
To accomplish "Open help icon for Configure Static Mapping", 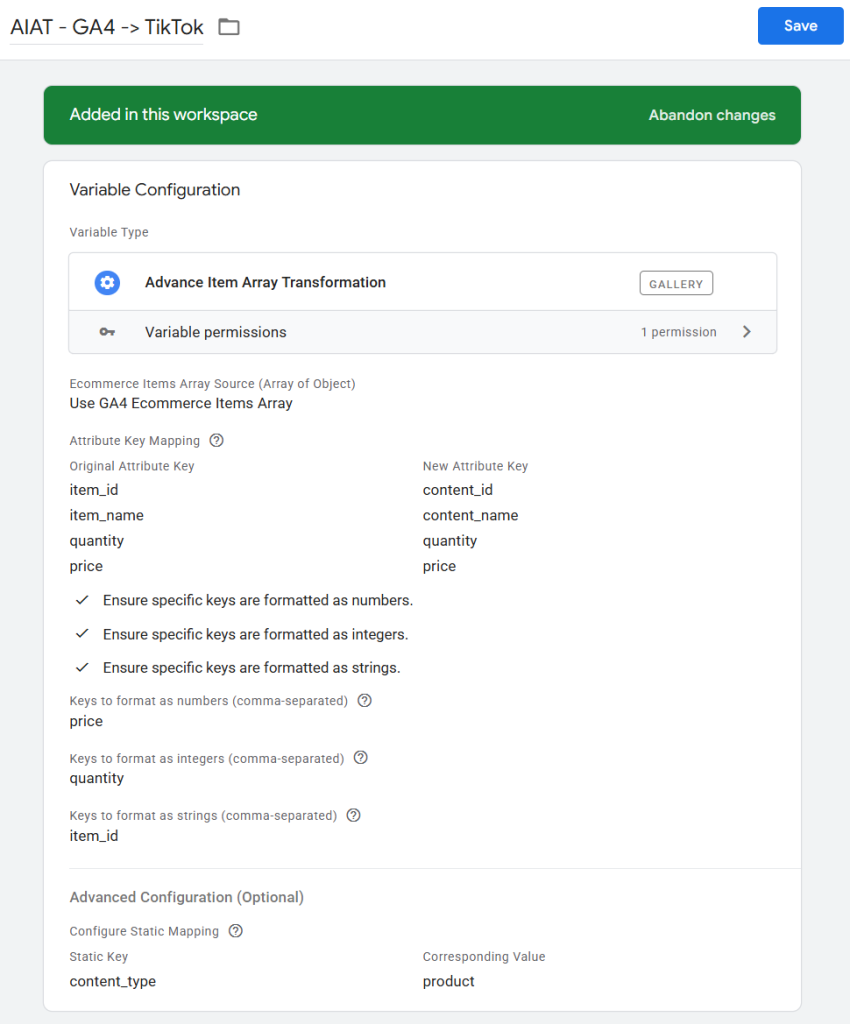I will tap(236, 931).
